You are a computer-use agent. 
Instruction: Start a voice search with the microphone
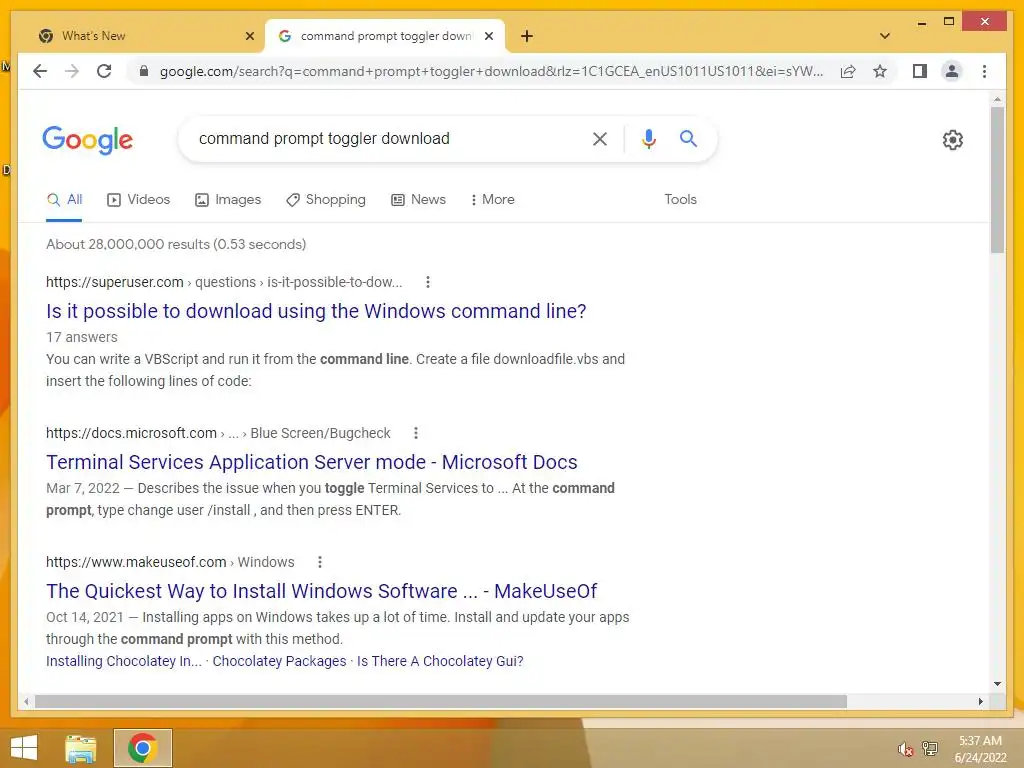pyautogui.click(x=648, y=138)
